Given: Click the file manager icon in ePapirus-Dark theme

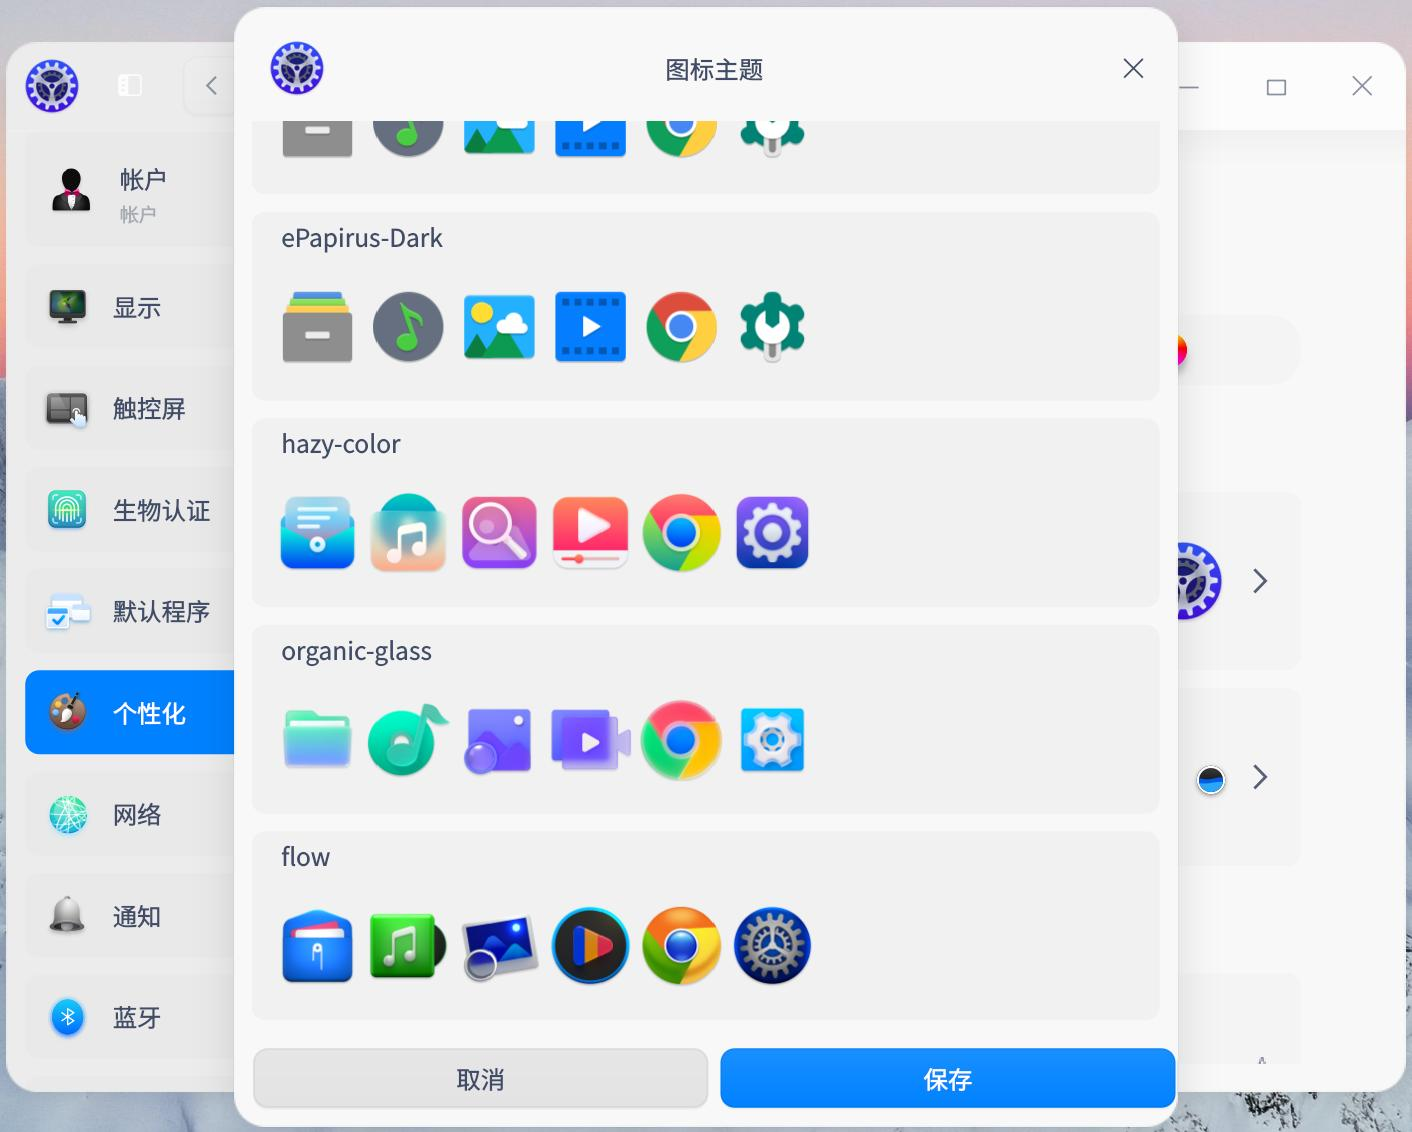Looking at the screenshot, I should point(317,327).
